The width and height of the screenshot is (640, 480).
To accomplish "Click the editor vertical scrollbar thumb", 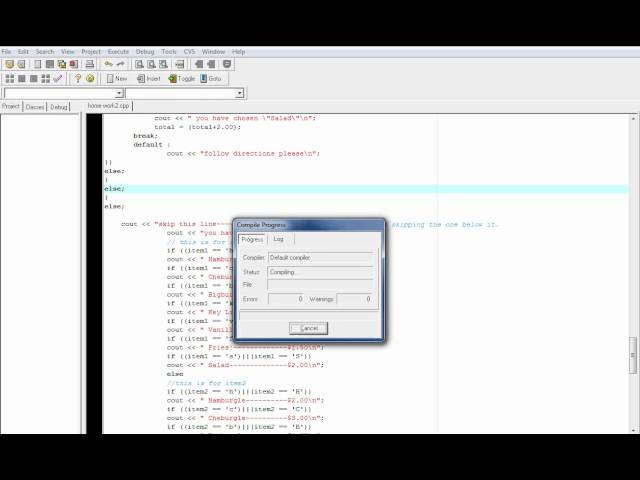I will click(x=633, y=355).
